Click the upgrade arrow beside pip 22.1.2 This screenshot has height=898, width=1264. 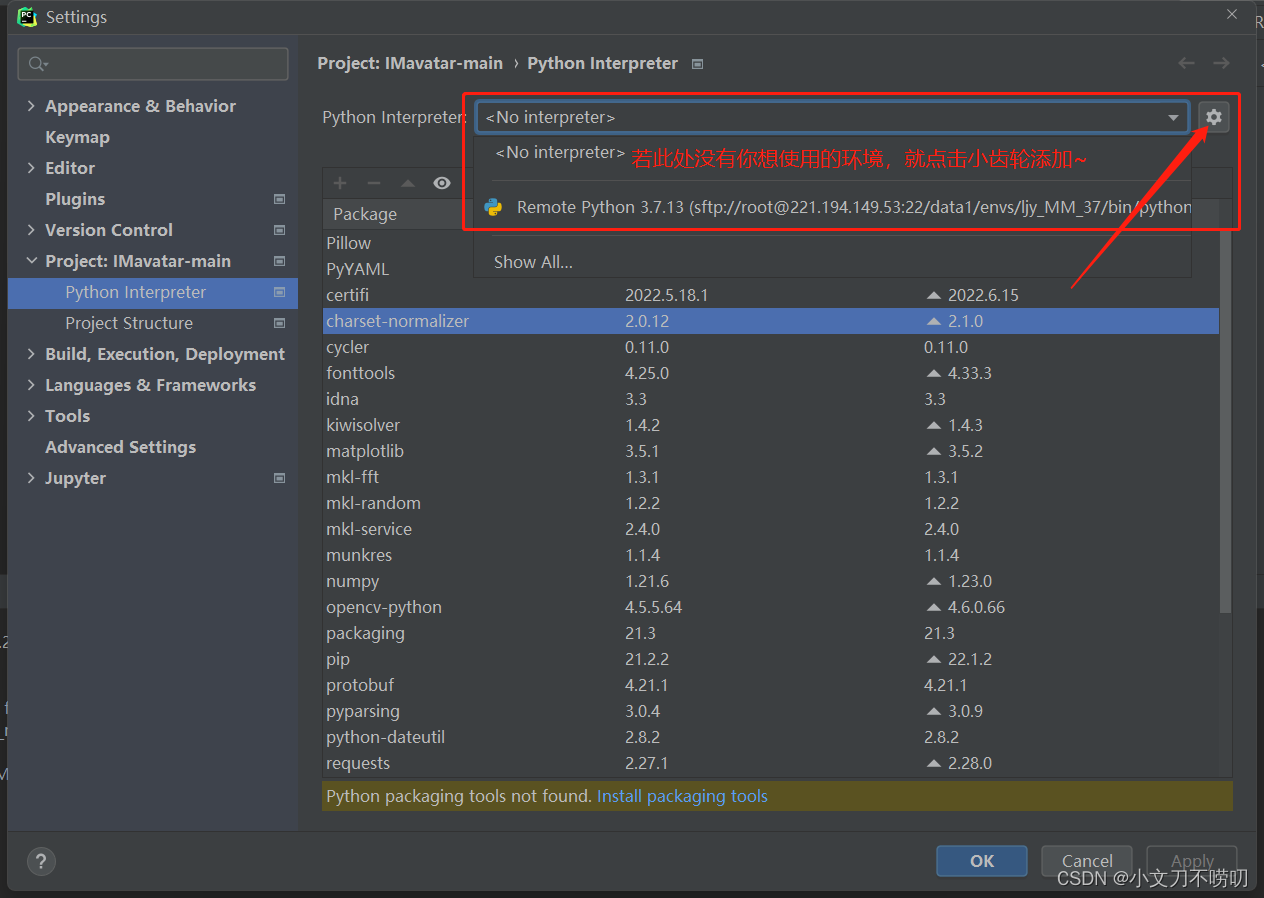tap(934, 659)
